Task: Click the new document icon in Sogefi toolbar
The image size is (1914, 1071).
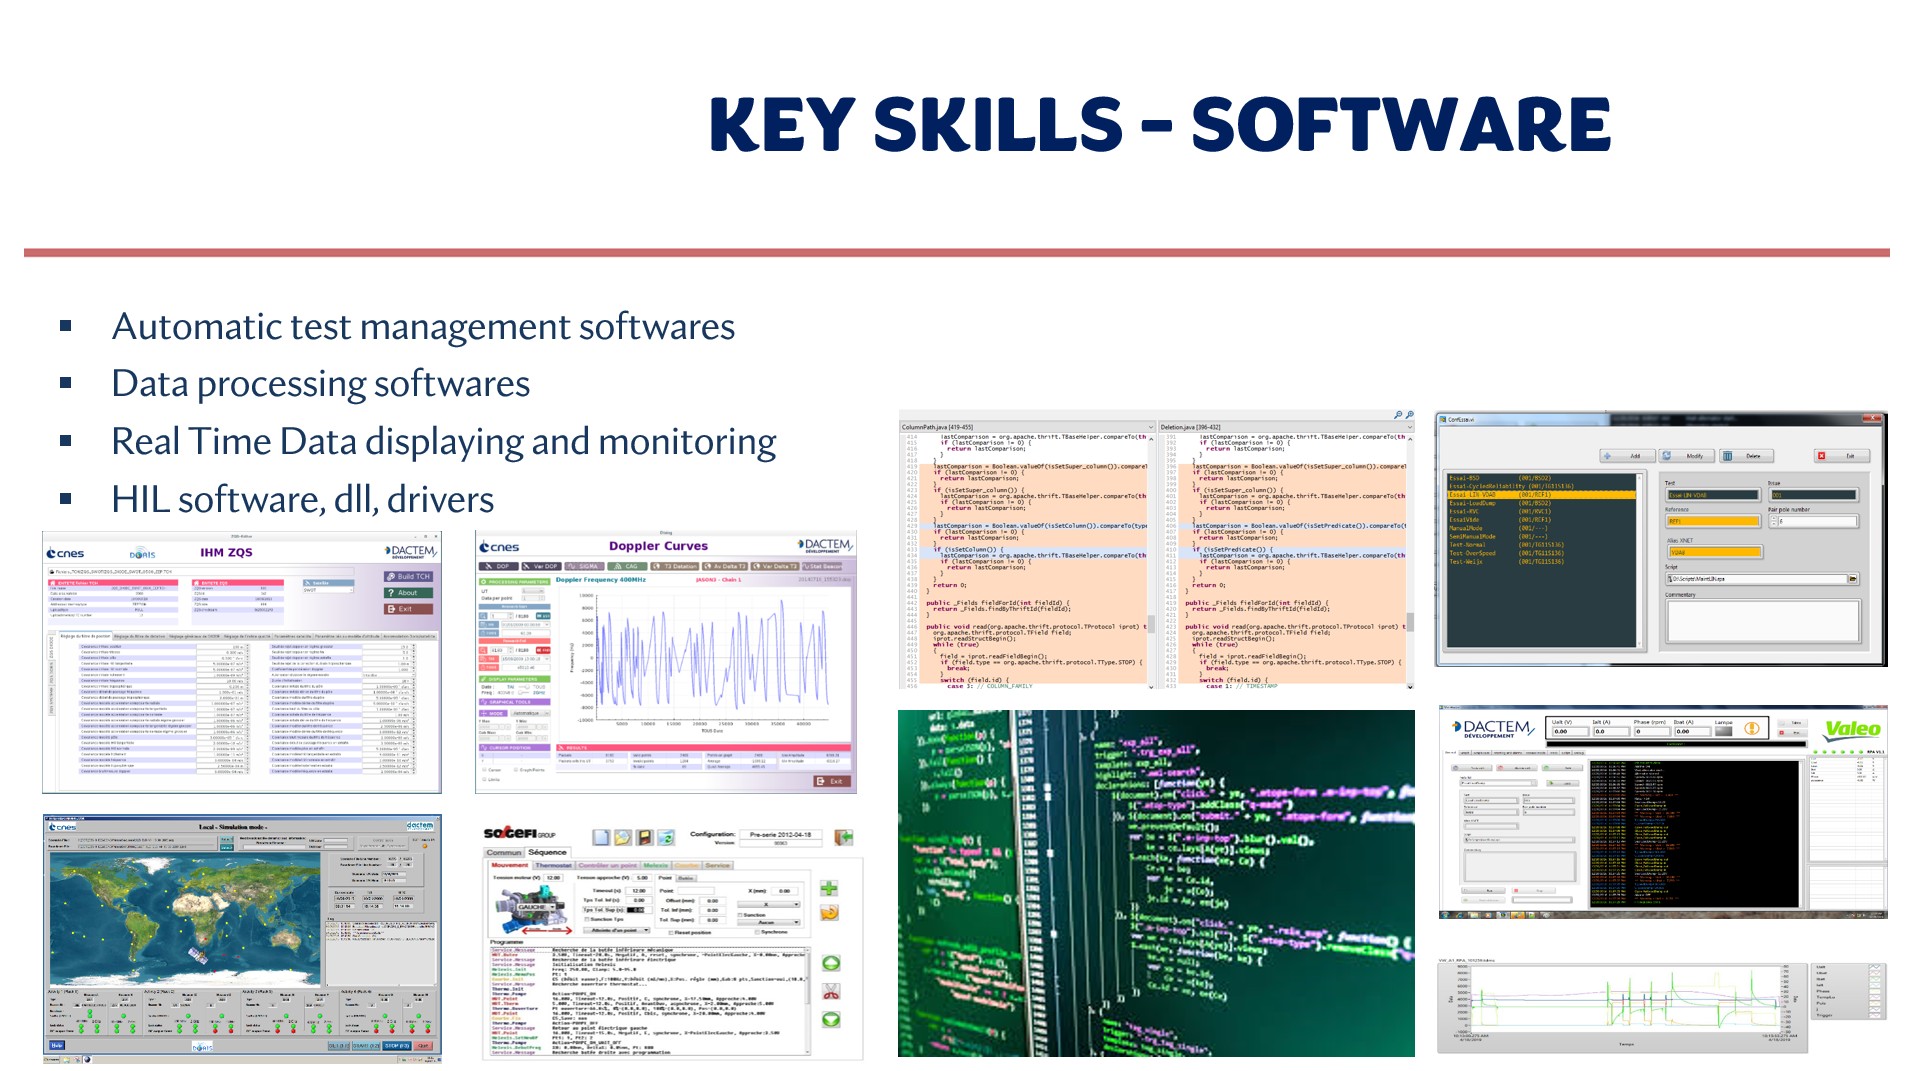Action: 600,837
